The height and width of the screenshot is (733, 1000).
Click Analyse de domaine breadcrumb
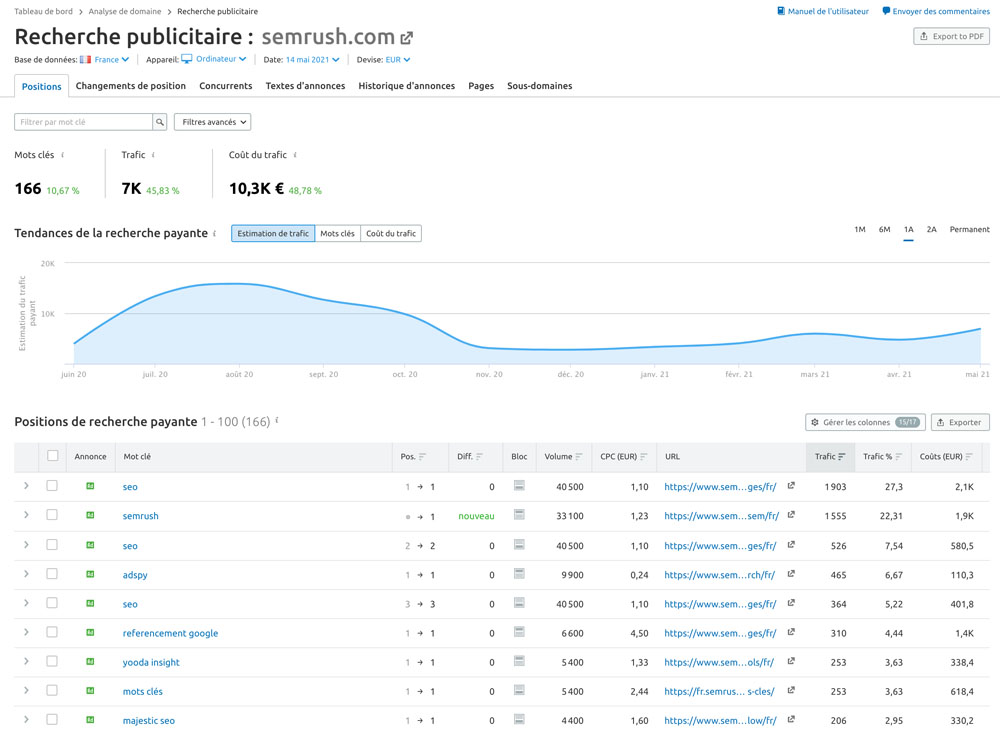point(125,11)
